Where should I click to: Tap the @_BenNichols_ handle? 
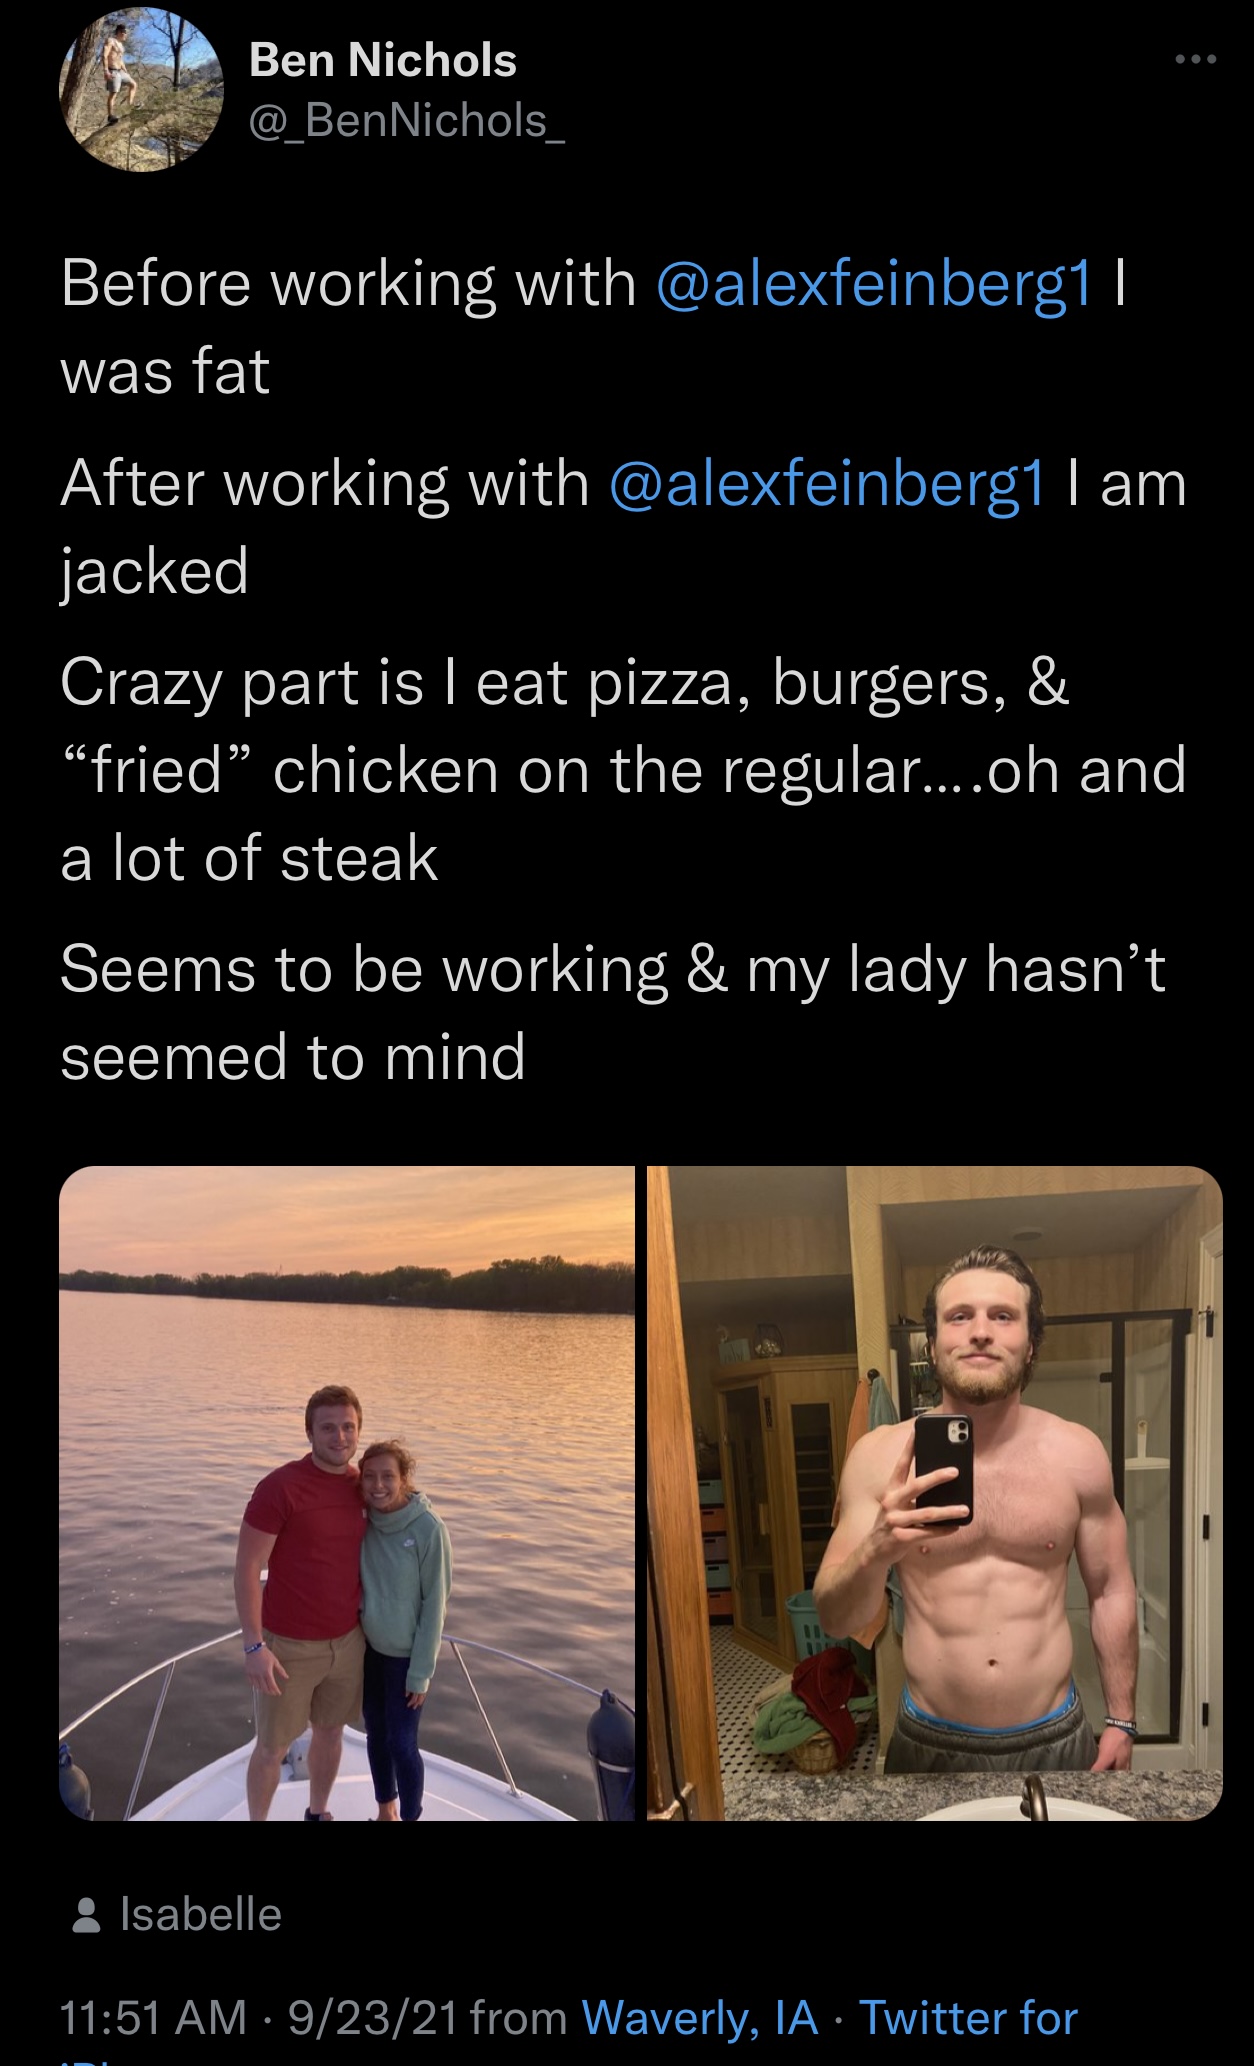point(406,121)
